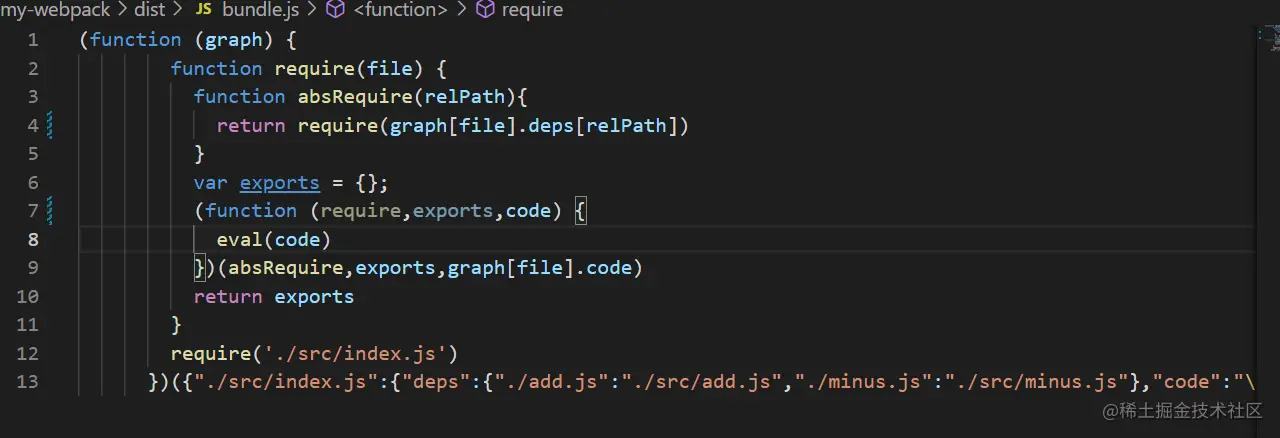Click the underlined exports variable on line 6
The width and height of the screenshot is (1280, 438).
(280, 183)
